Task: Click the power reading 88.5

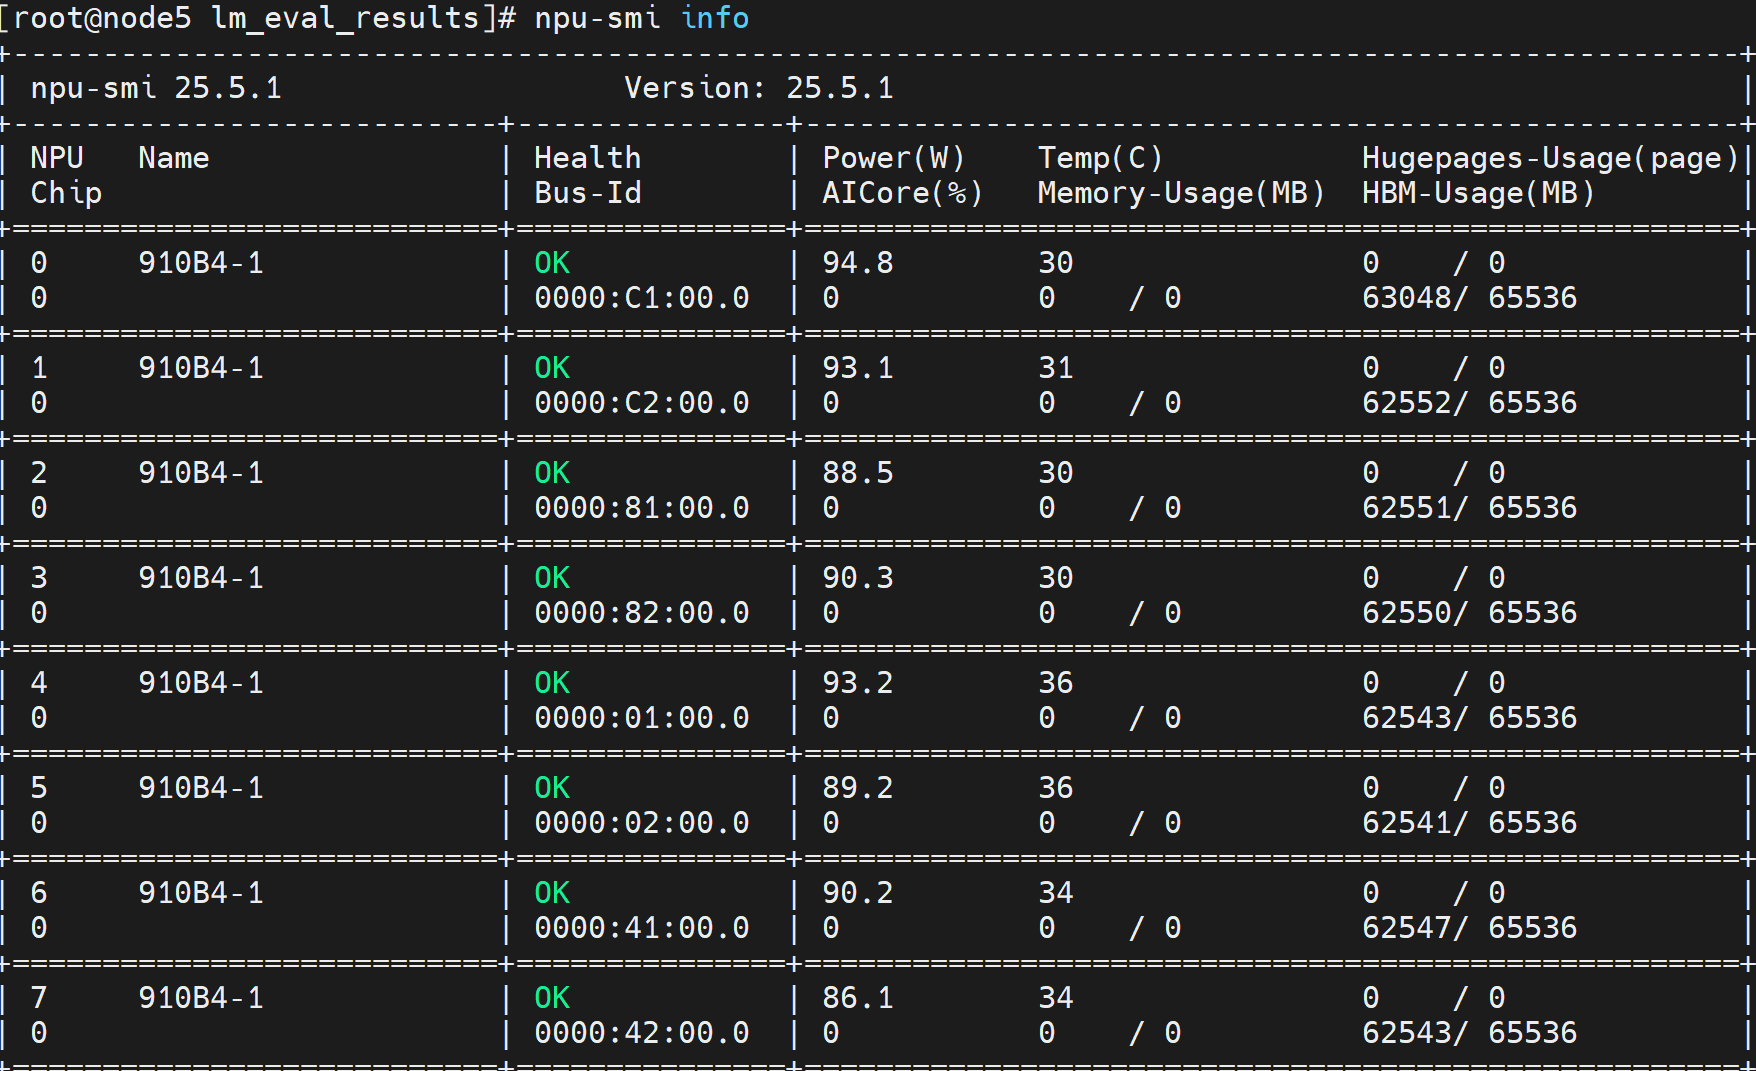Action: point(857,473)
